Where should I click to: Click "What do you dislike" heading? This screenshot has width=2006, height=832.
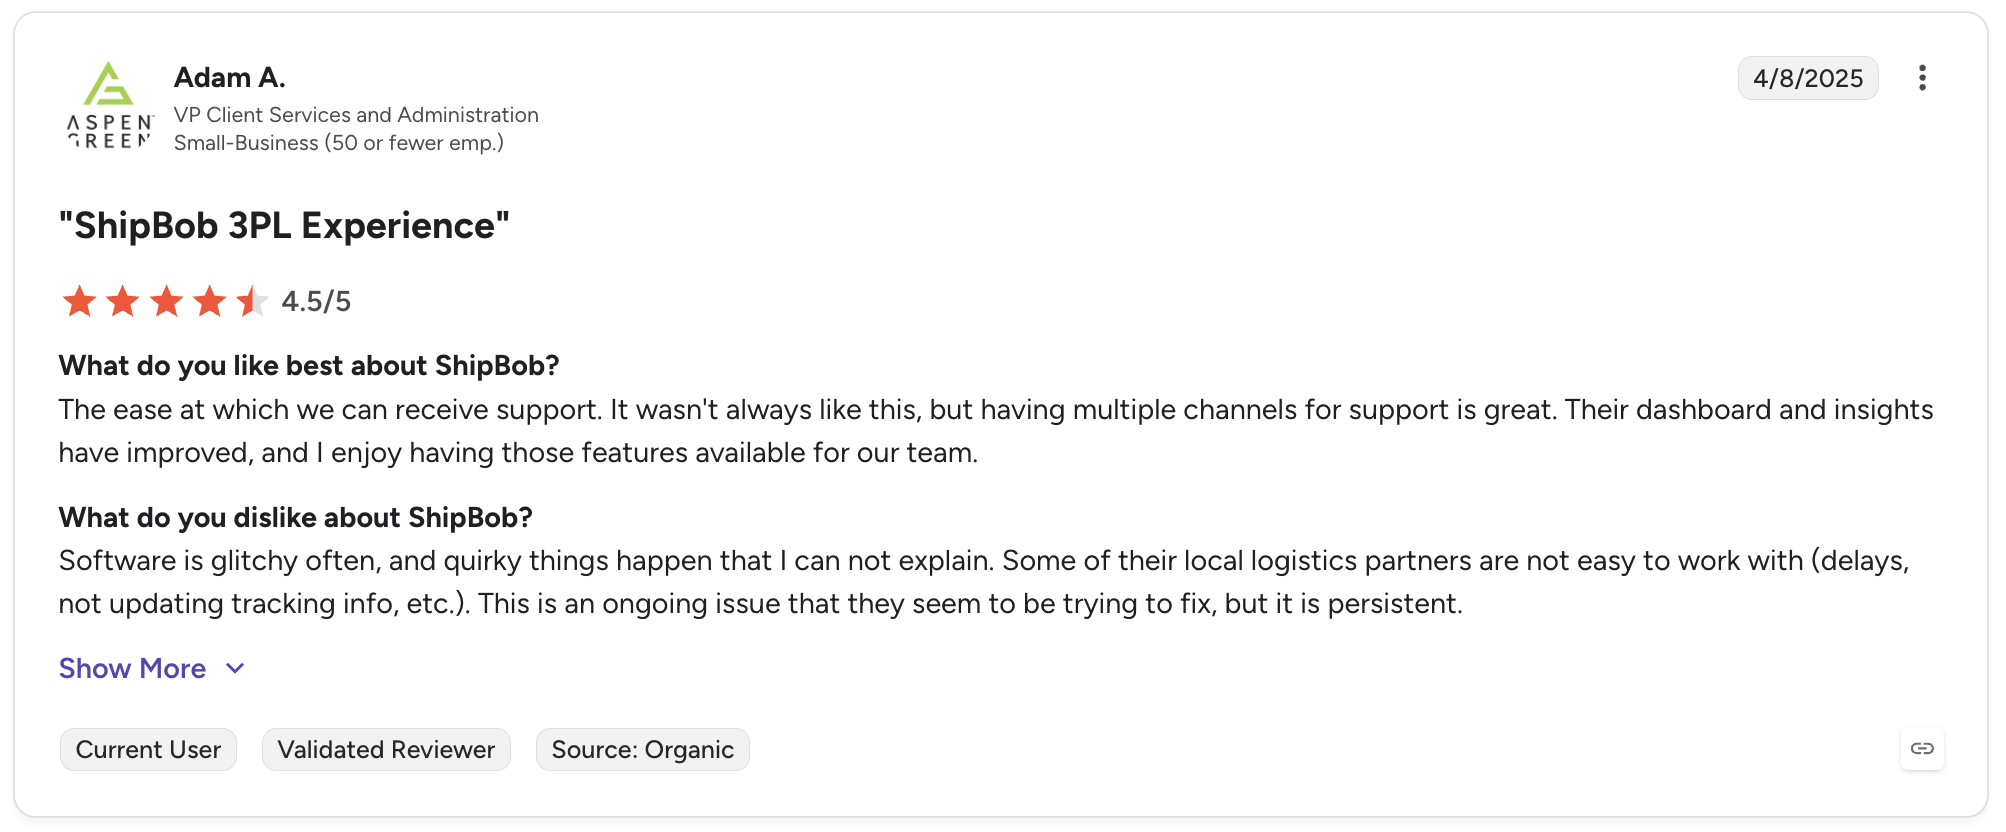[x=296, y=518]
